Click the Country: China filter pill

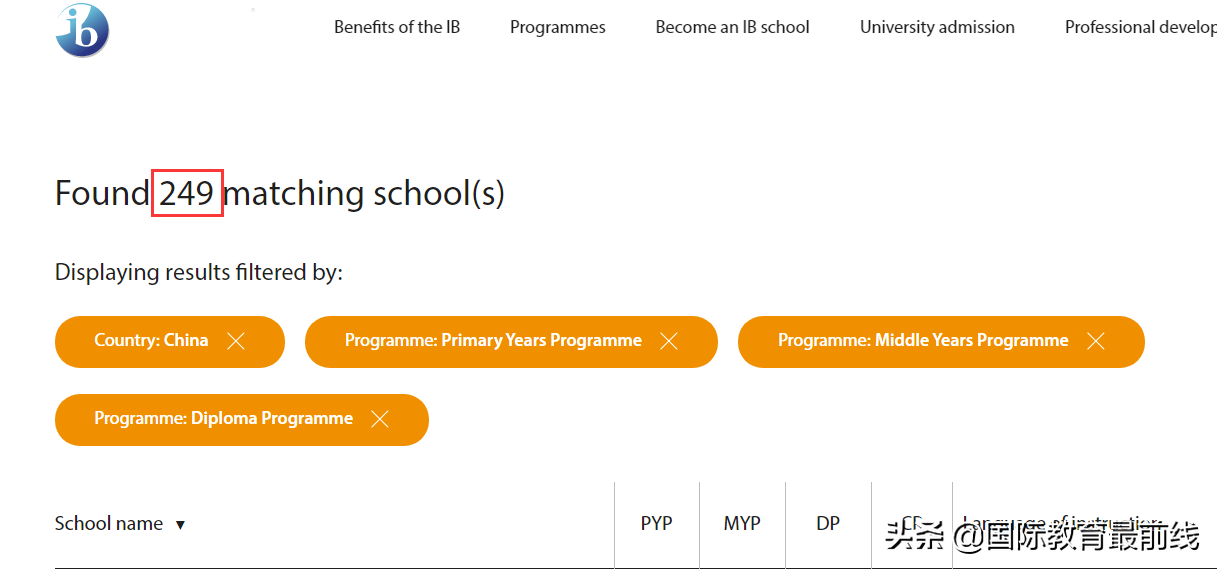coord(151,341)
